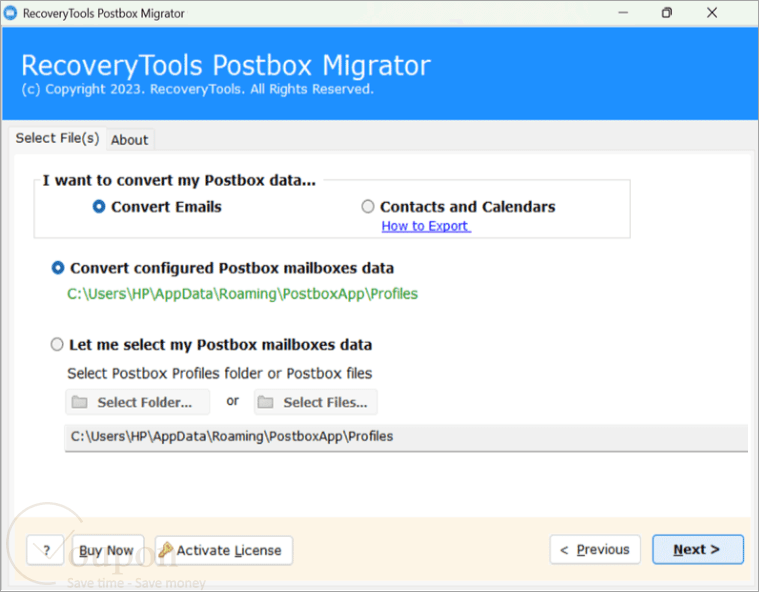Minimize the Postbox Migrator window
The image size is (759, 592).
coord(623,13)
